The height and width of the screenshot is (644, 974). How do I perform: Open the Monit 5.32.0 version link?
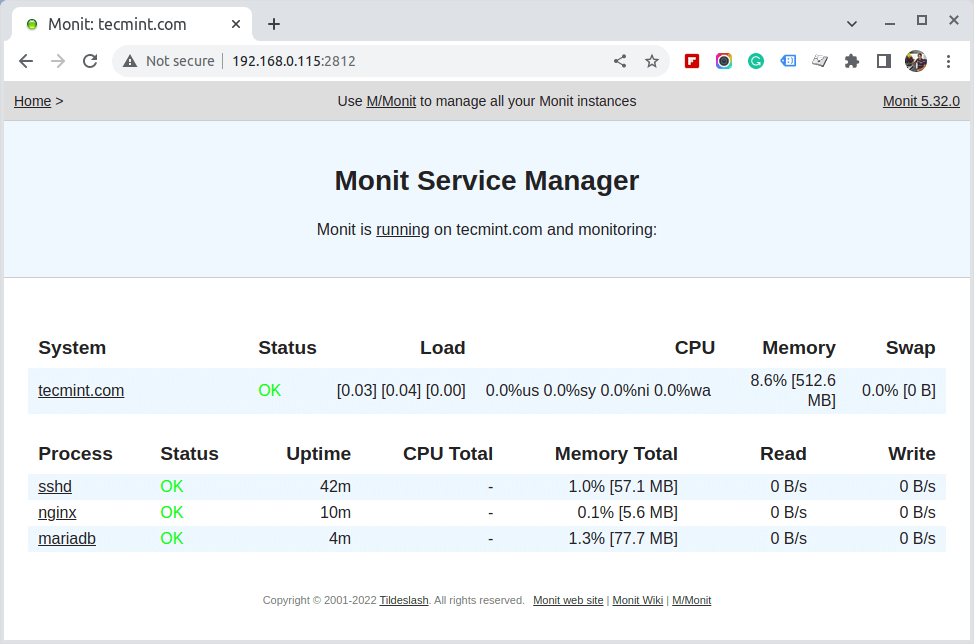tap(920, 101)
